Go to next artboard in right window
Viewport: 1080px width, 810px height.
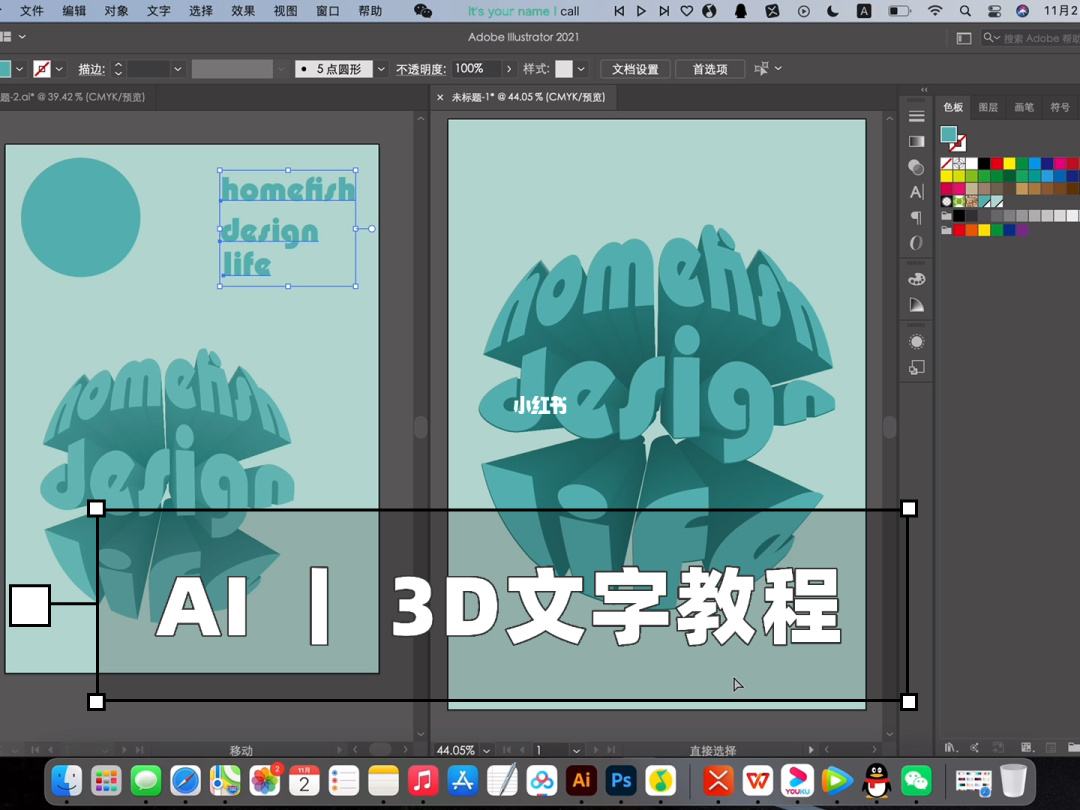click(595, 749)
